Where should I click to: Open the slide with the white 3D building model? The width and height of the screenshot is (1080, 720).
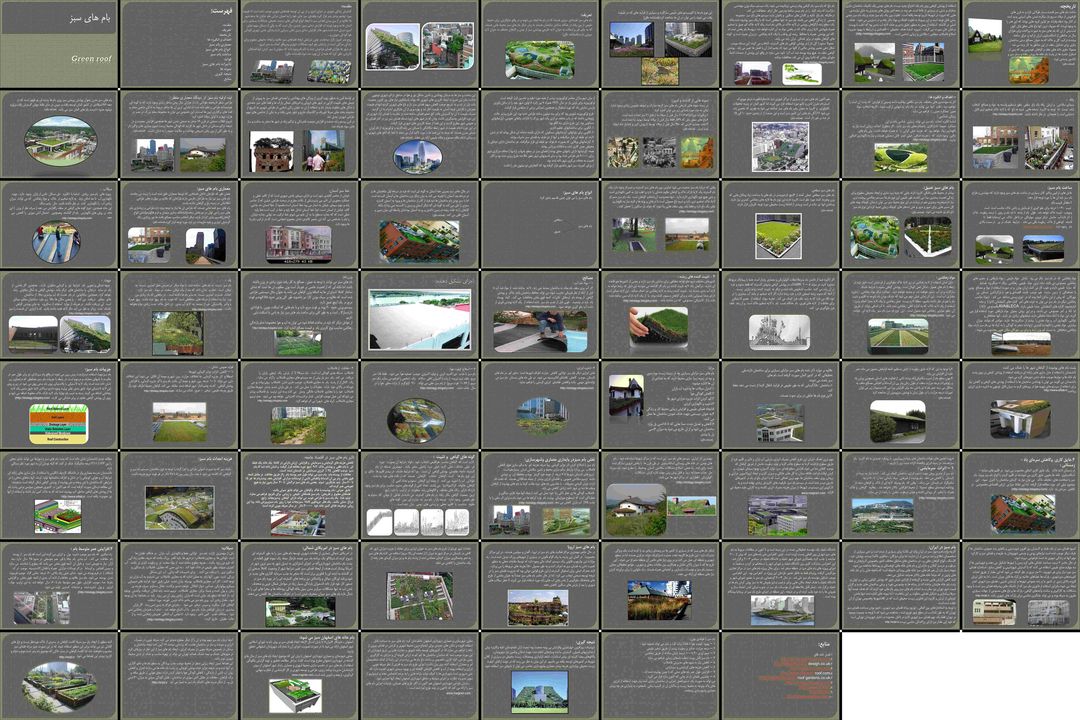click(x=300, y=676)
